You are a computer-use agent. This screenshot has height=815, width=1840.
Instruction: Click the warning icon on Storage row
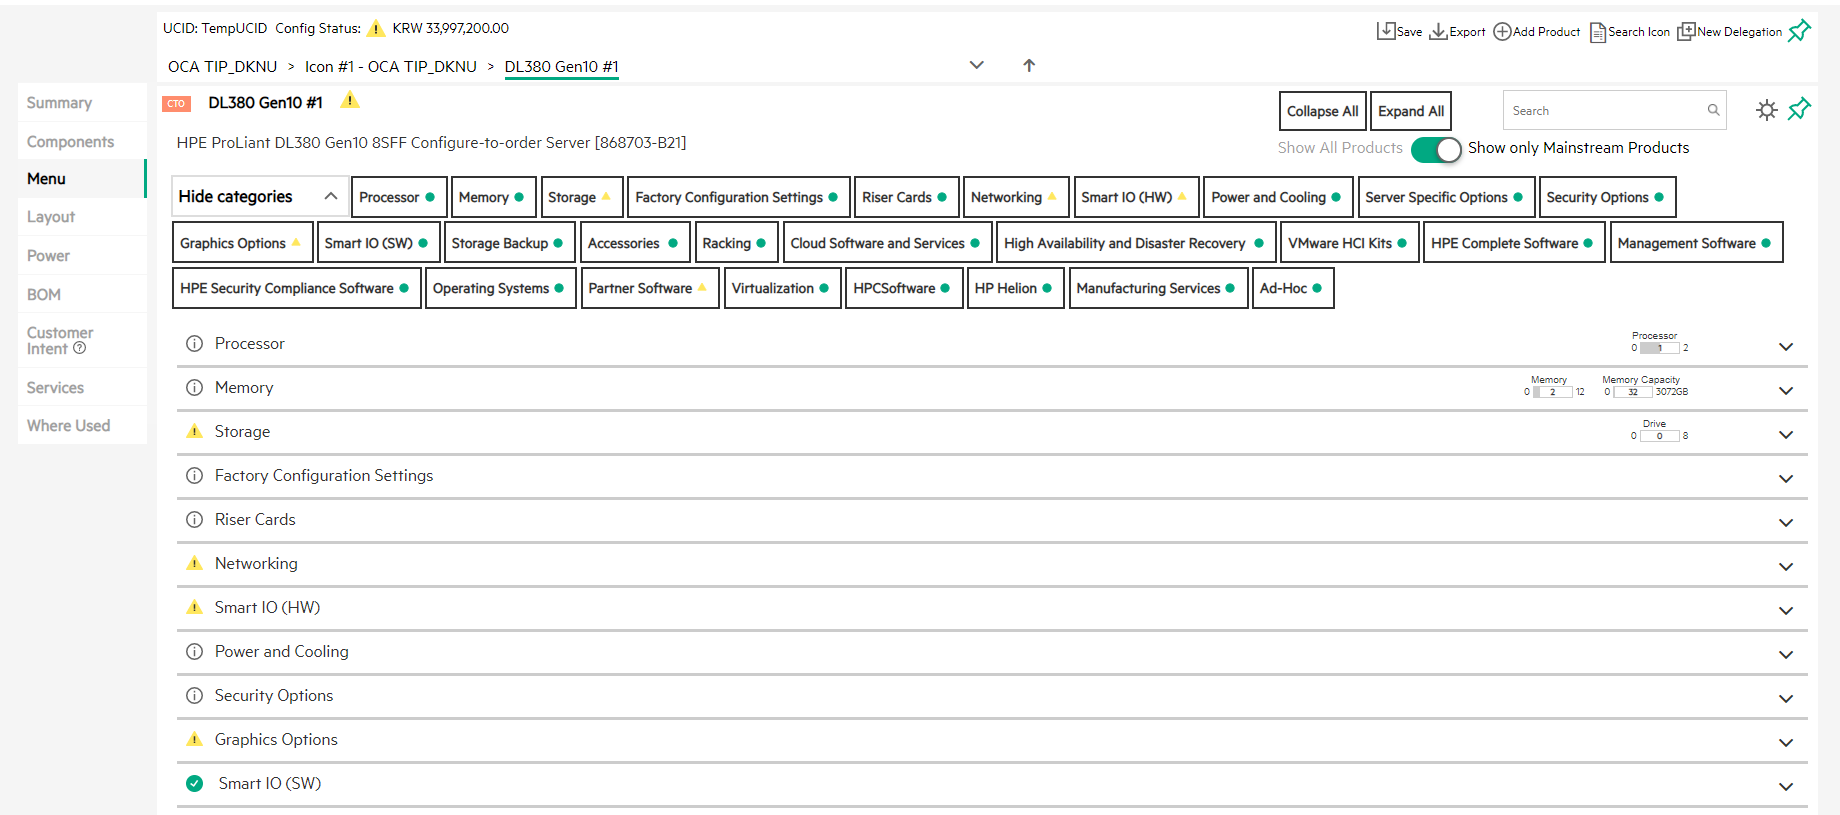[195, 431]
